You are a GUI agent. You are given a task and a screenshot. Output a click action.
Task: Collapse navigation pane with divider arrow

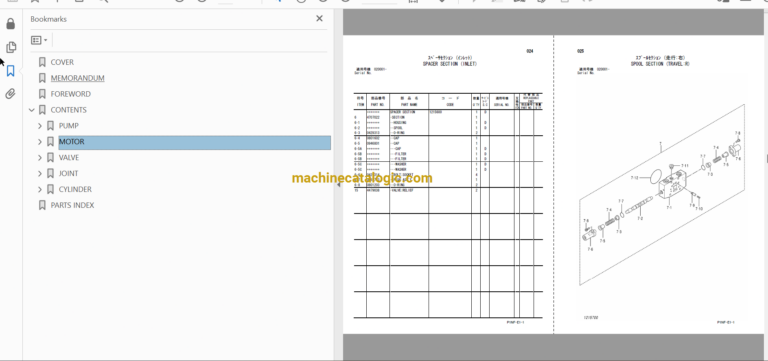click(x=338, y=185)
